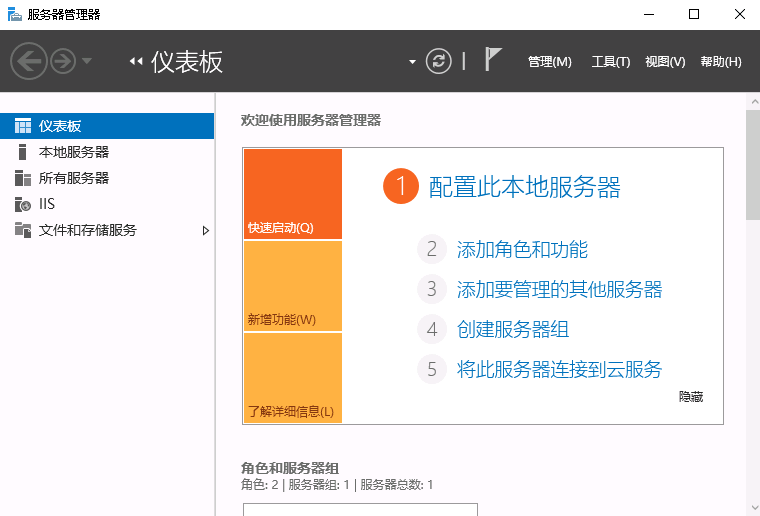Open the notifications flag icon
Viewport: 760px width, 516px height.
[x=493, y=60]
